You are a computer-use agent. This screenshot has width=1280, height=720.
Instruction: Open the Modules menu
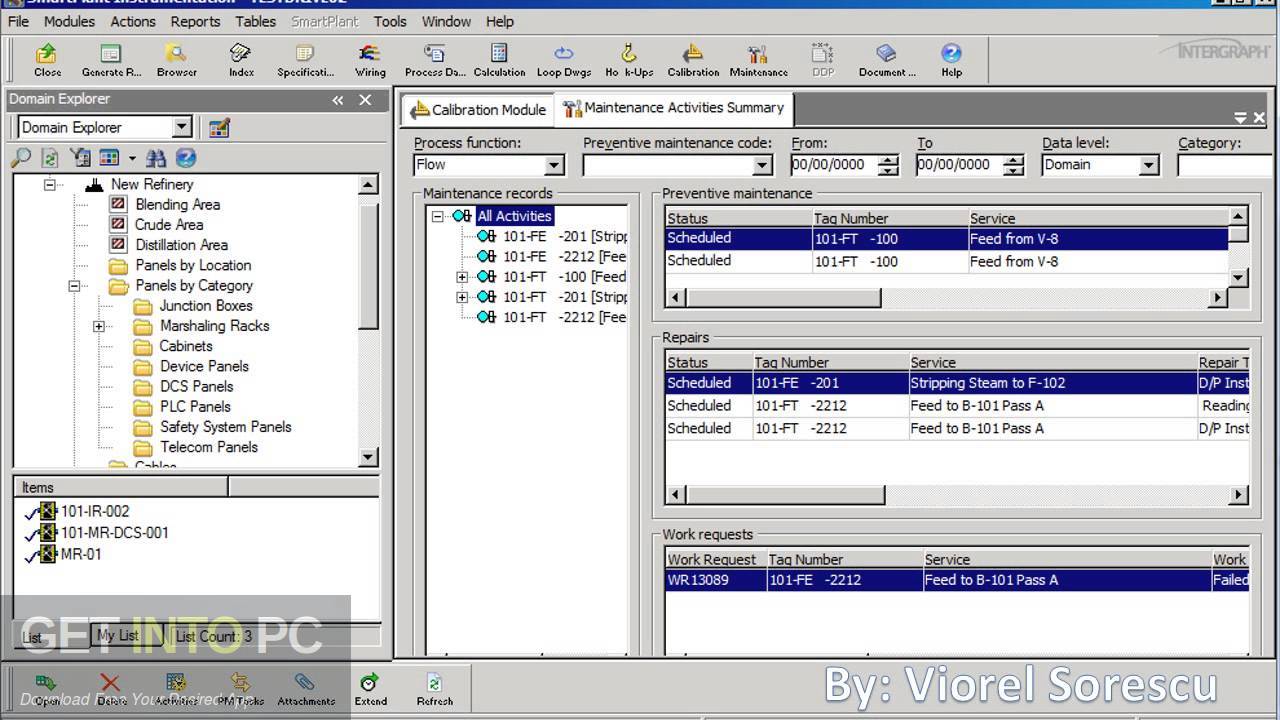69,21
